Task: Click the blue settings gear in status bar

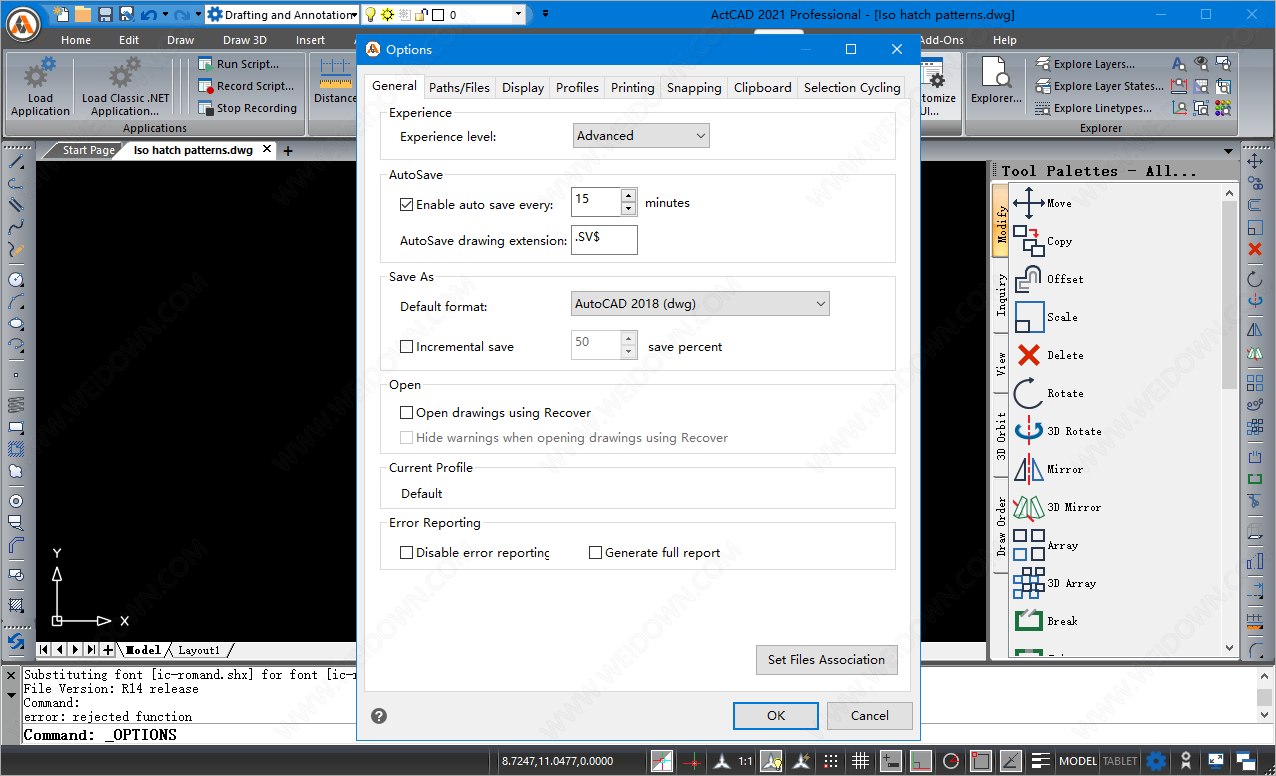Action: click(x=1156, y=761)
